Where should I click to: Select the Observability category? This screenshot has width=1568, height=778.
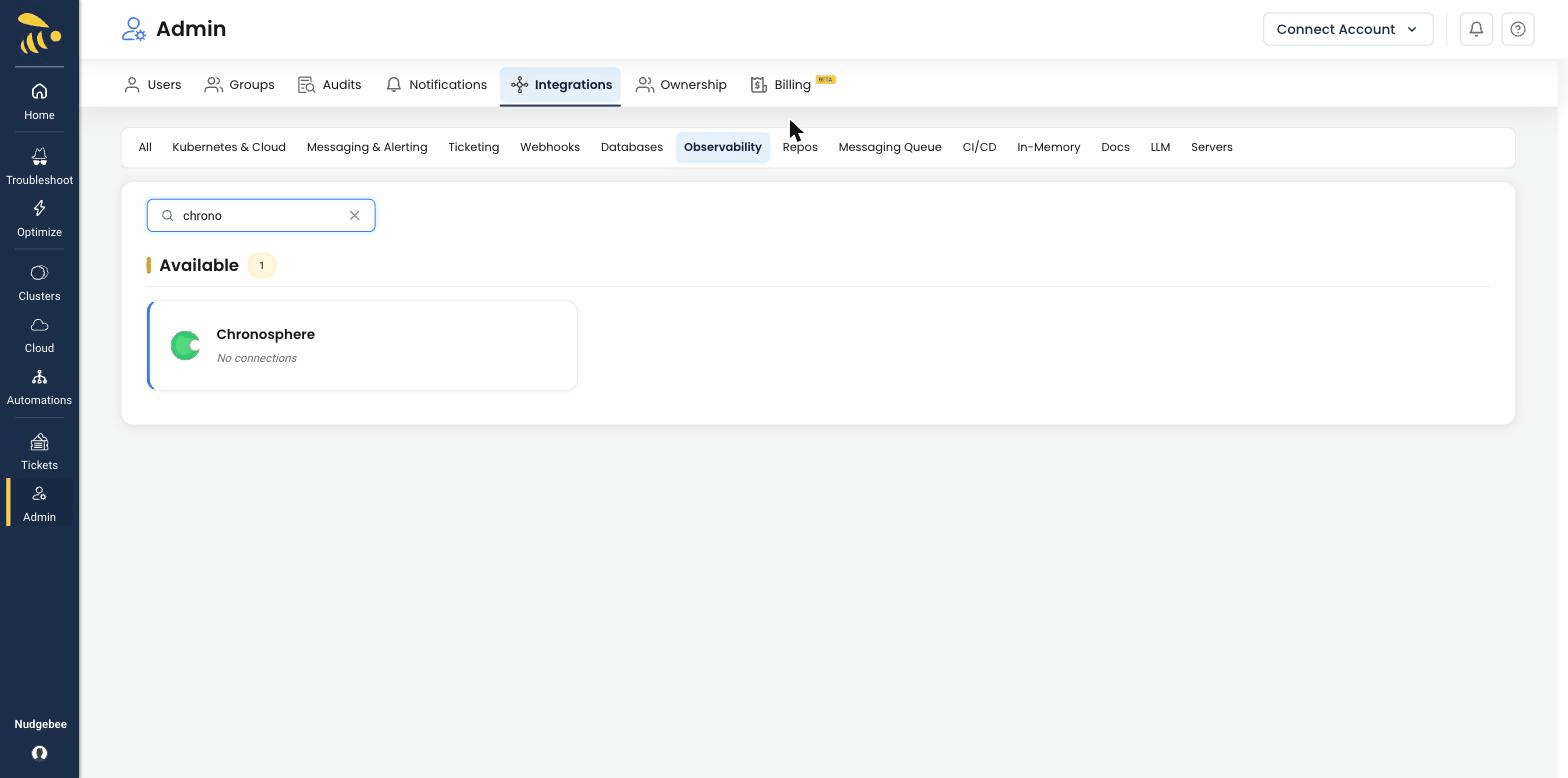[x=723, y=147]
